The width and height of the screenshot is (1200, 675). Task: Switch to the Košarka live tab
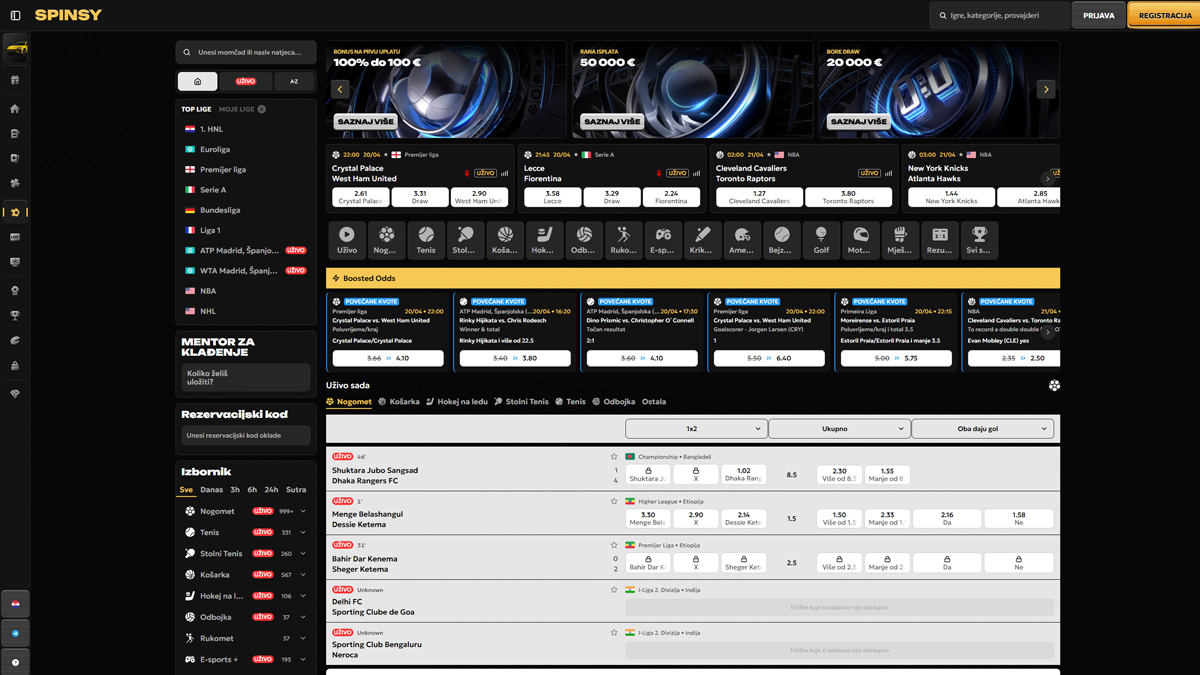tap(400, 402)
